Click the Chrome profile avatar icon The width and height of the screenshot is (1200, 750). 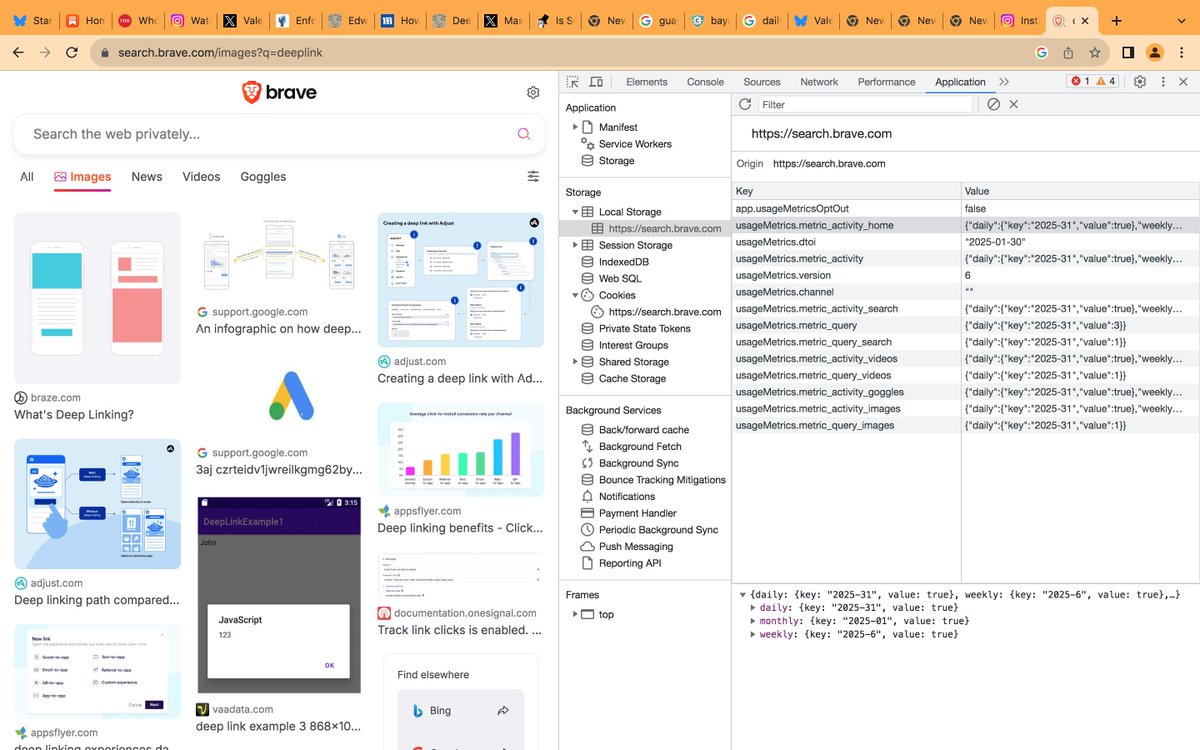click(x=1155, y=52)
